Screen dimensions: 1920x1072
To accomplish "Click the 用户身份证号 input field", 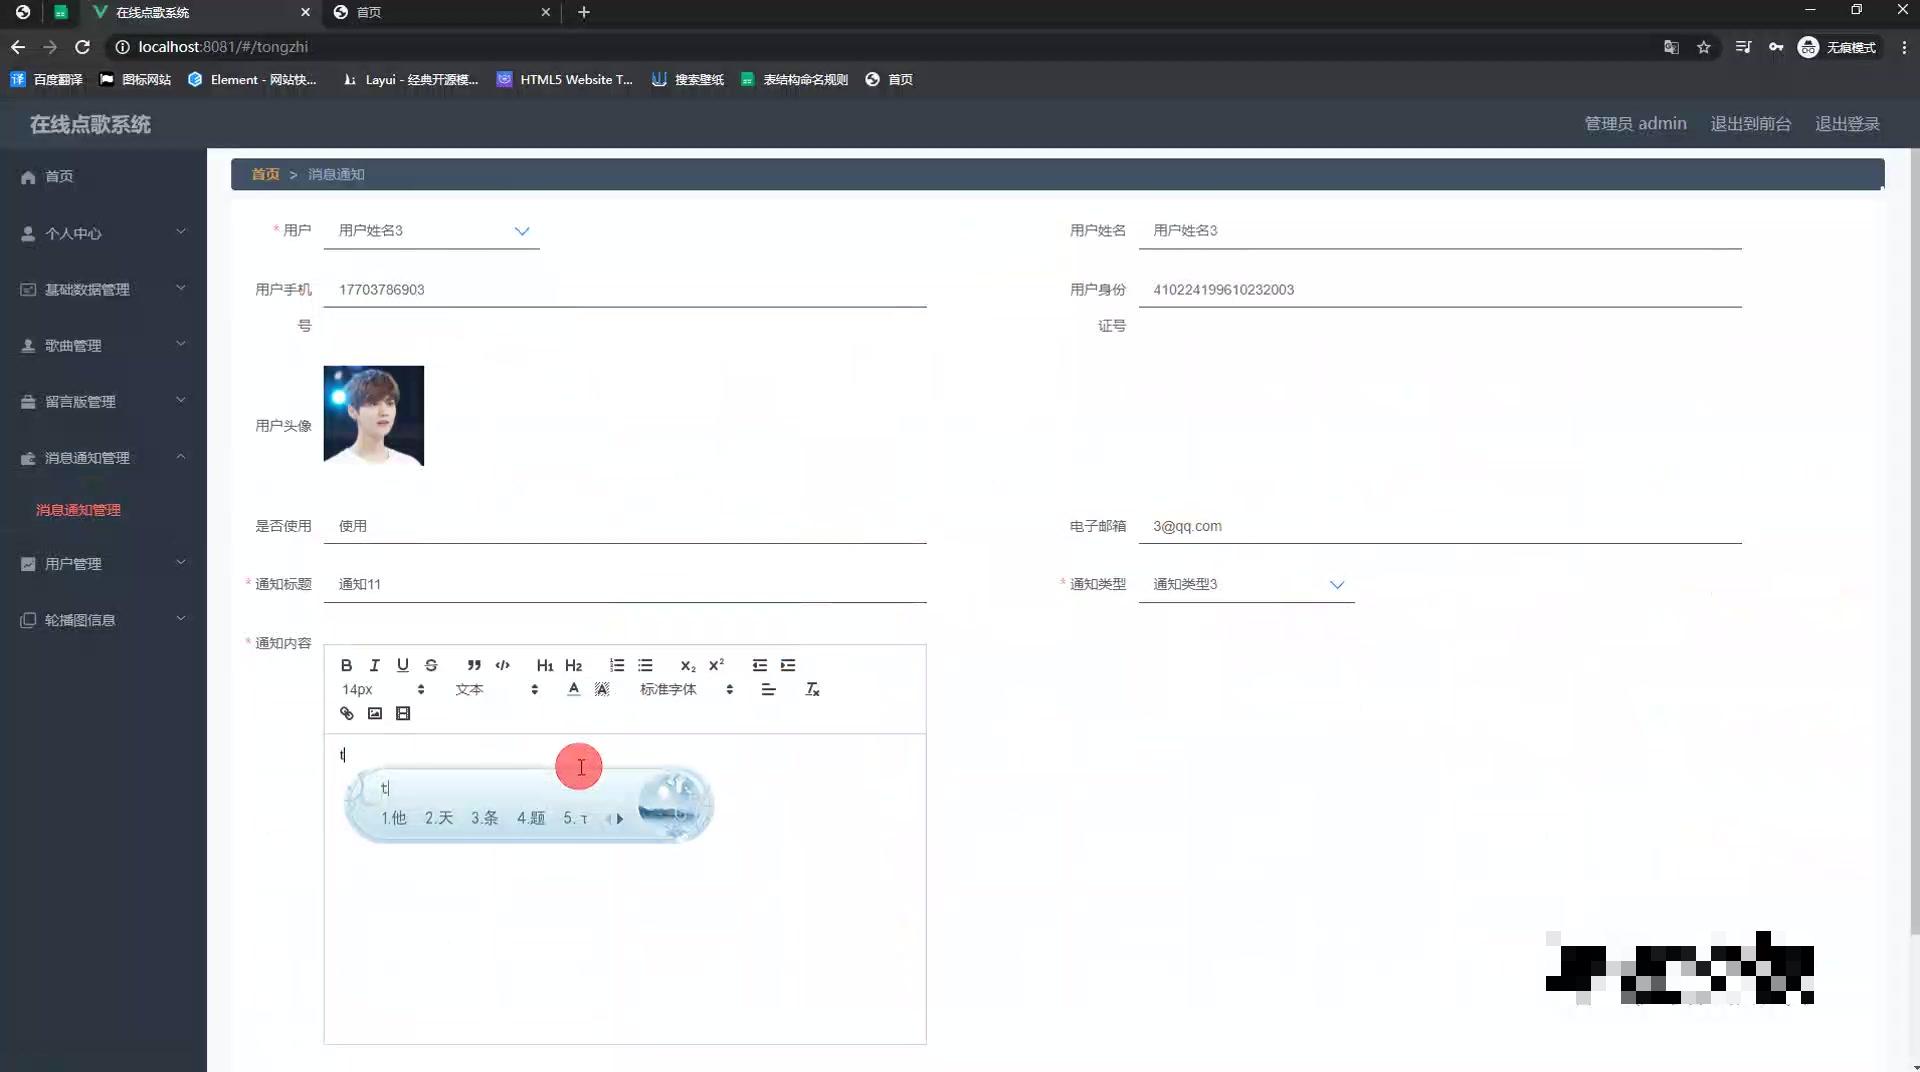I will [x=1440, y=289].
